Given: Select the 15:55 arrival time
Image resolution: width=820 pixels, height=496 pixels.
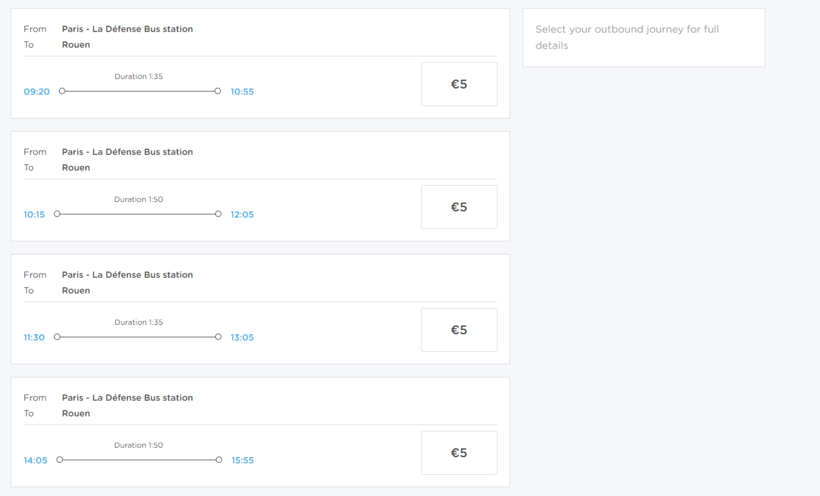Looking at the screenshot, I should pos(243,461).
